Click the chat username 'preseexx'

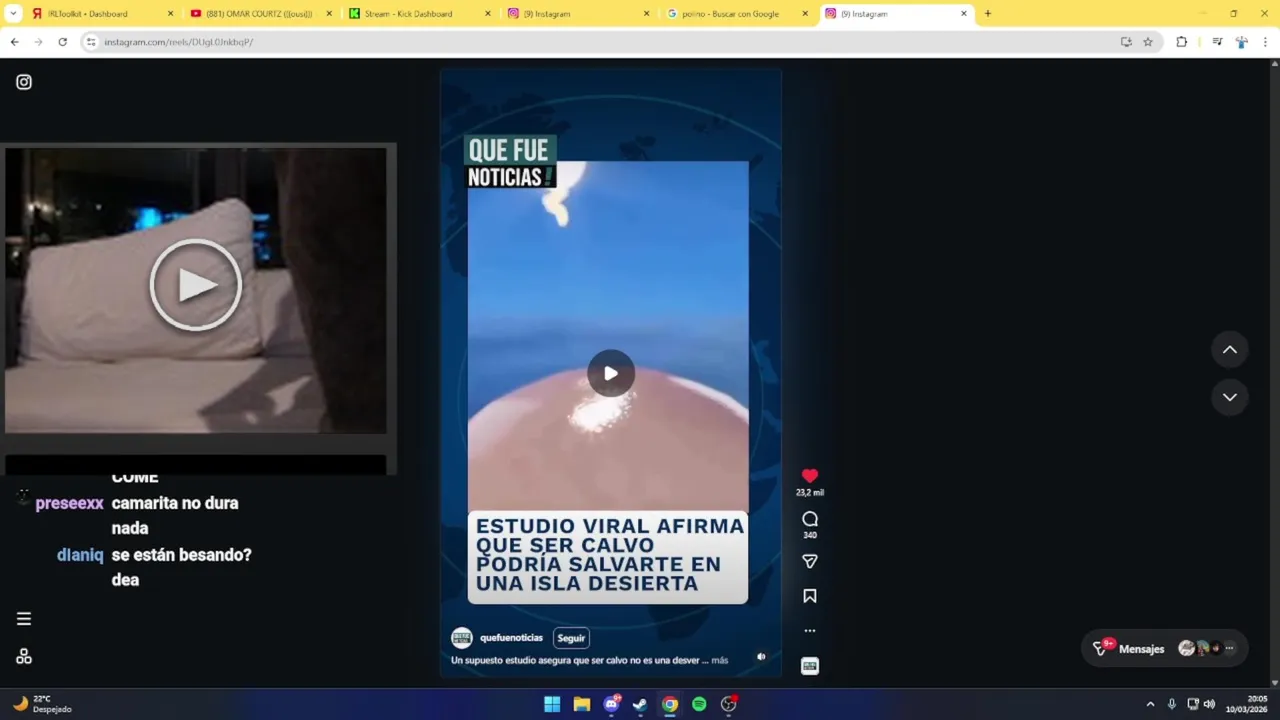pyautogui.click(x=69, y=503)
